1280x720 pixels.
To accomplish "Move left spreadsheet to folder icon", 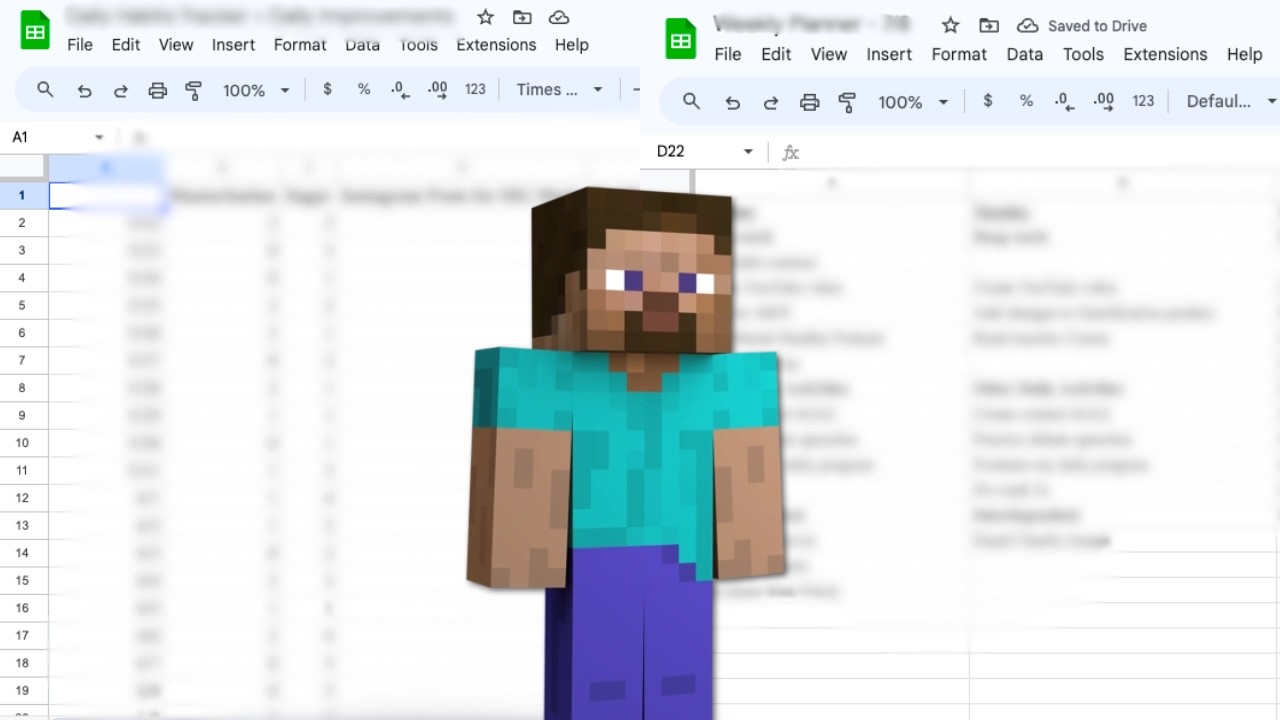I will (x=522, y=17).
